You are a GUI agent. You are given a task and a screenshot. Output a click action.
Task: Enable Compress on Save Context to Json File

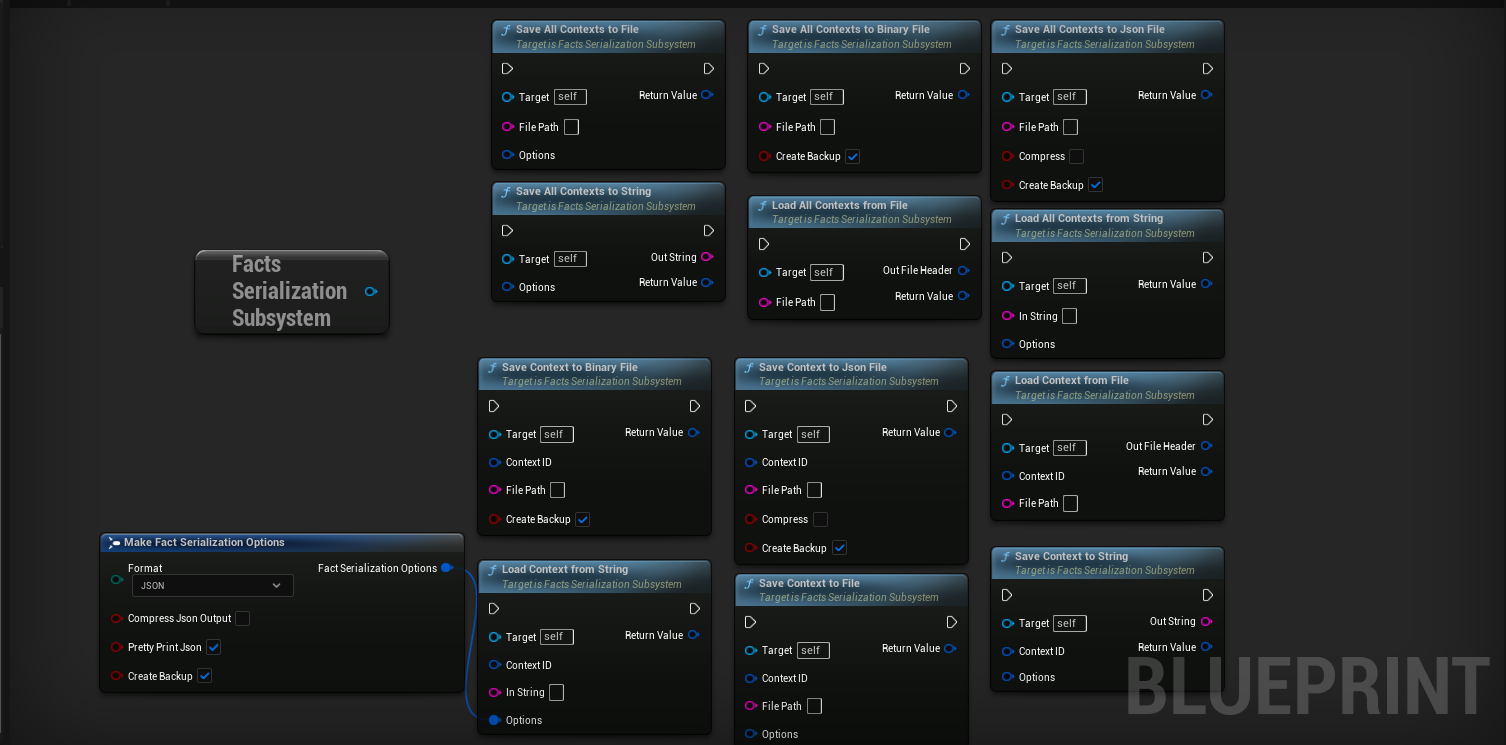[820, 519]
